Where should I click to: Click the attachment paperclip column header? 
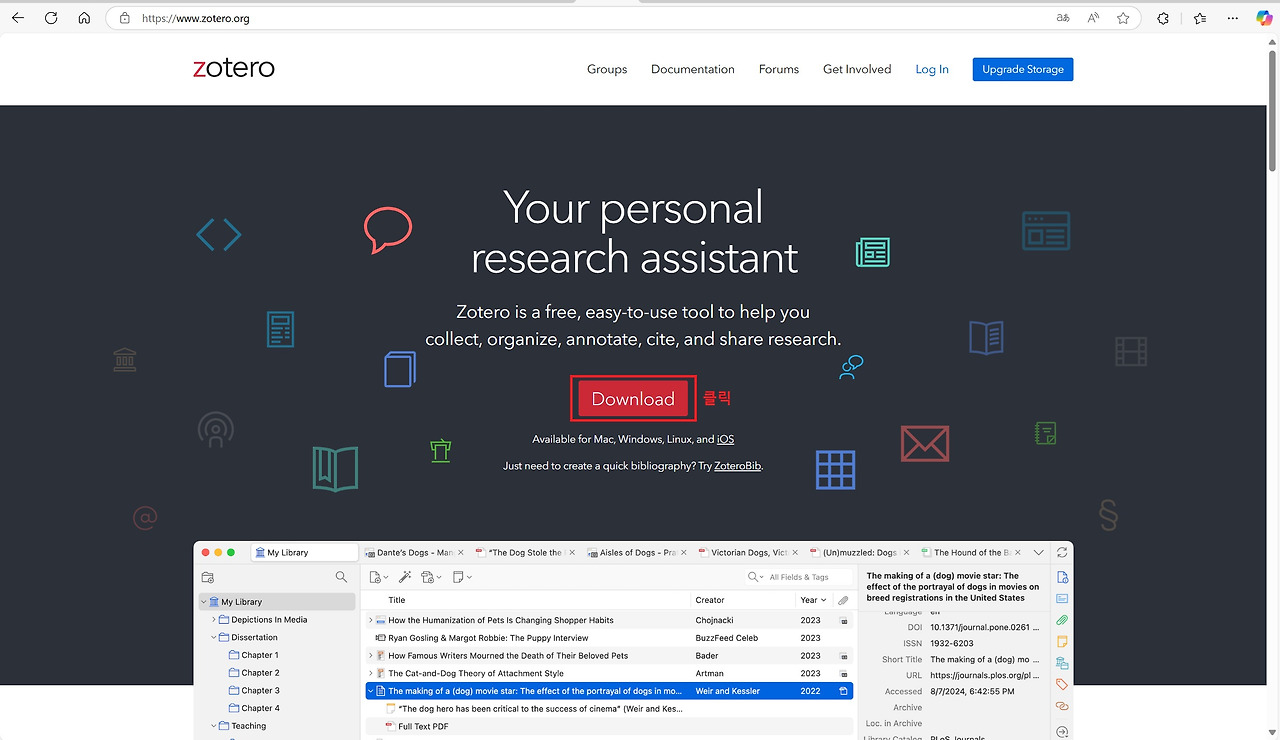[843, 600]
